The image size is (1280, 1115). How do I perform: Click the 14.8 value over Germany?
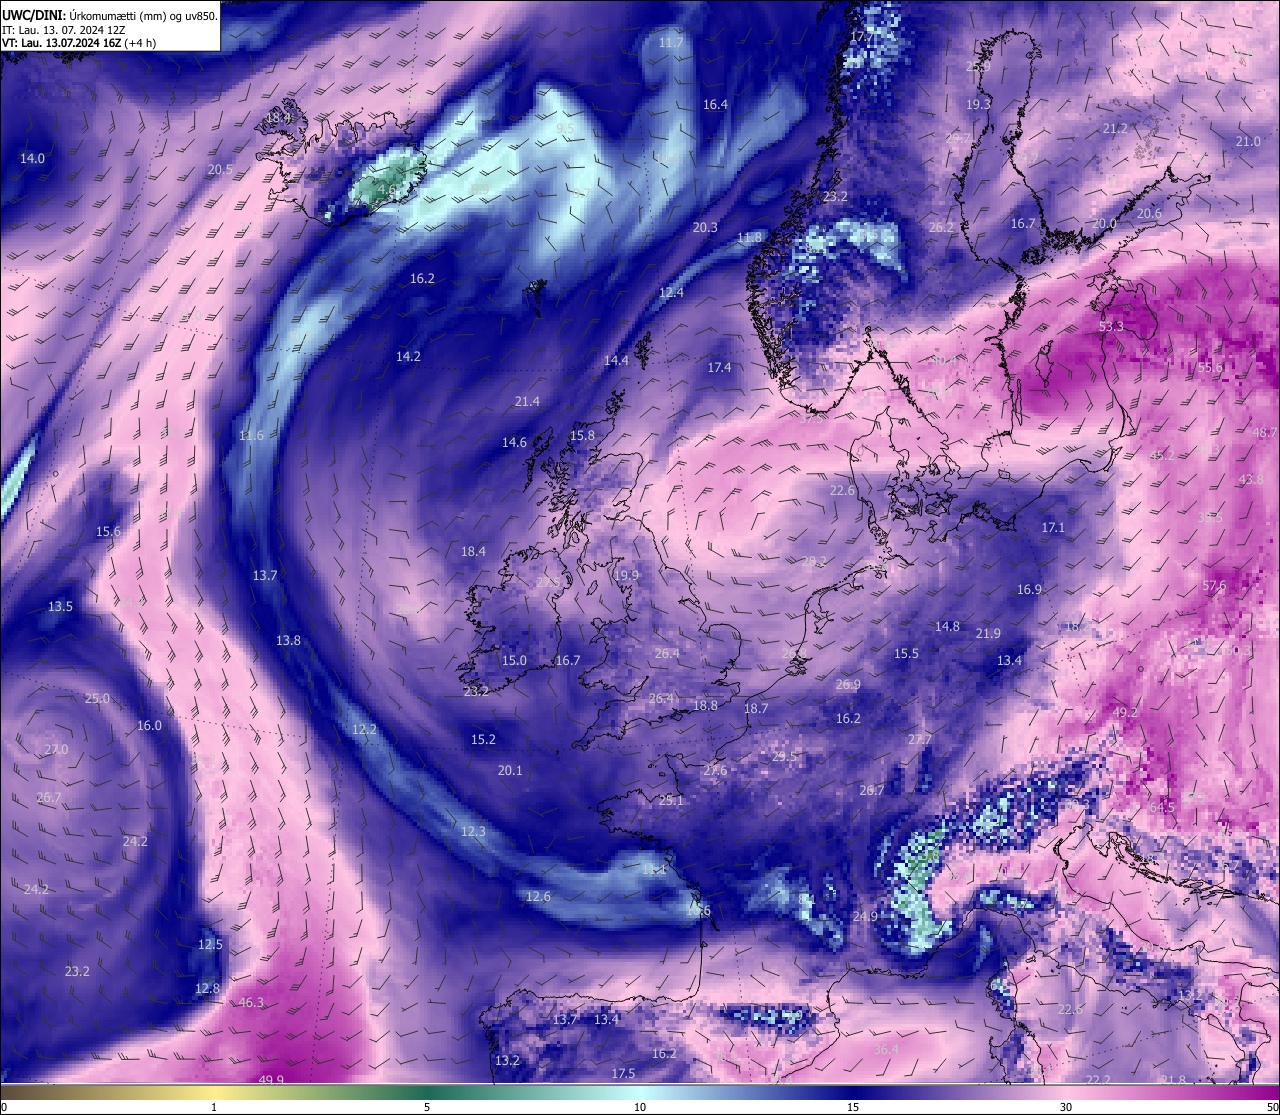(x=947, y=626)
